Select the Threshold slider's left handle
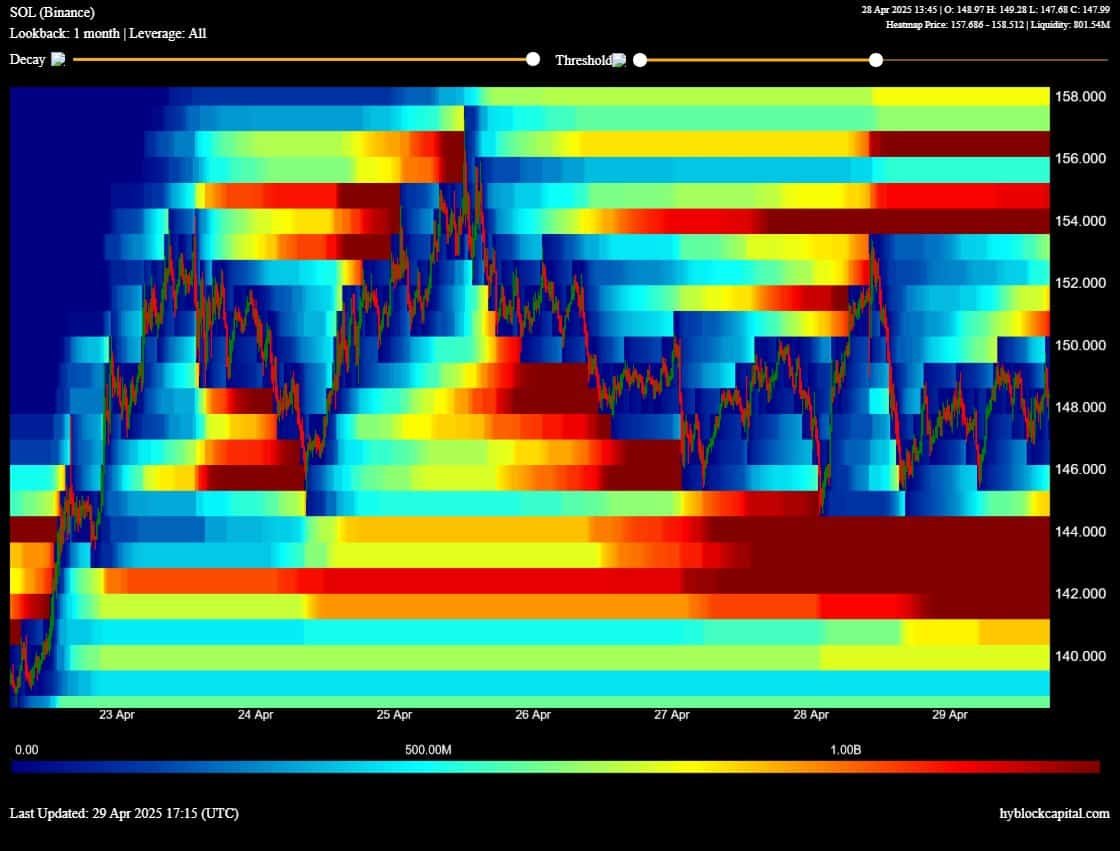The height and width of the screenshot is (851, 1120). [x=640, y=60]
